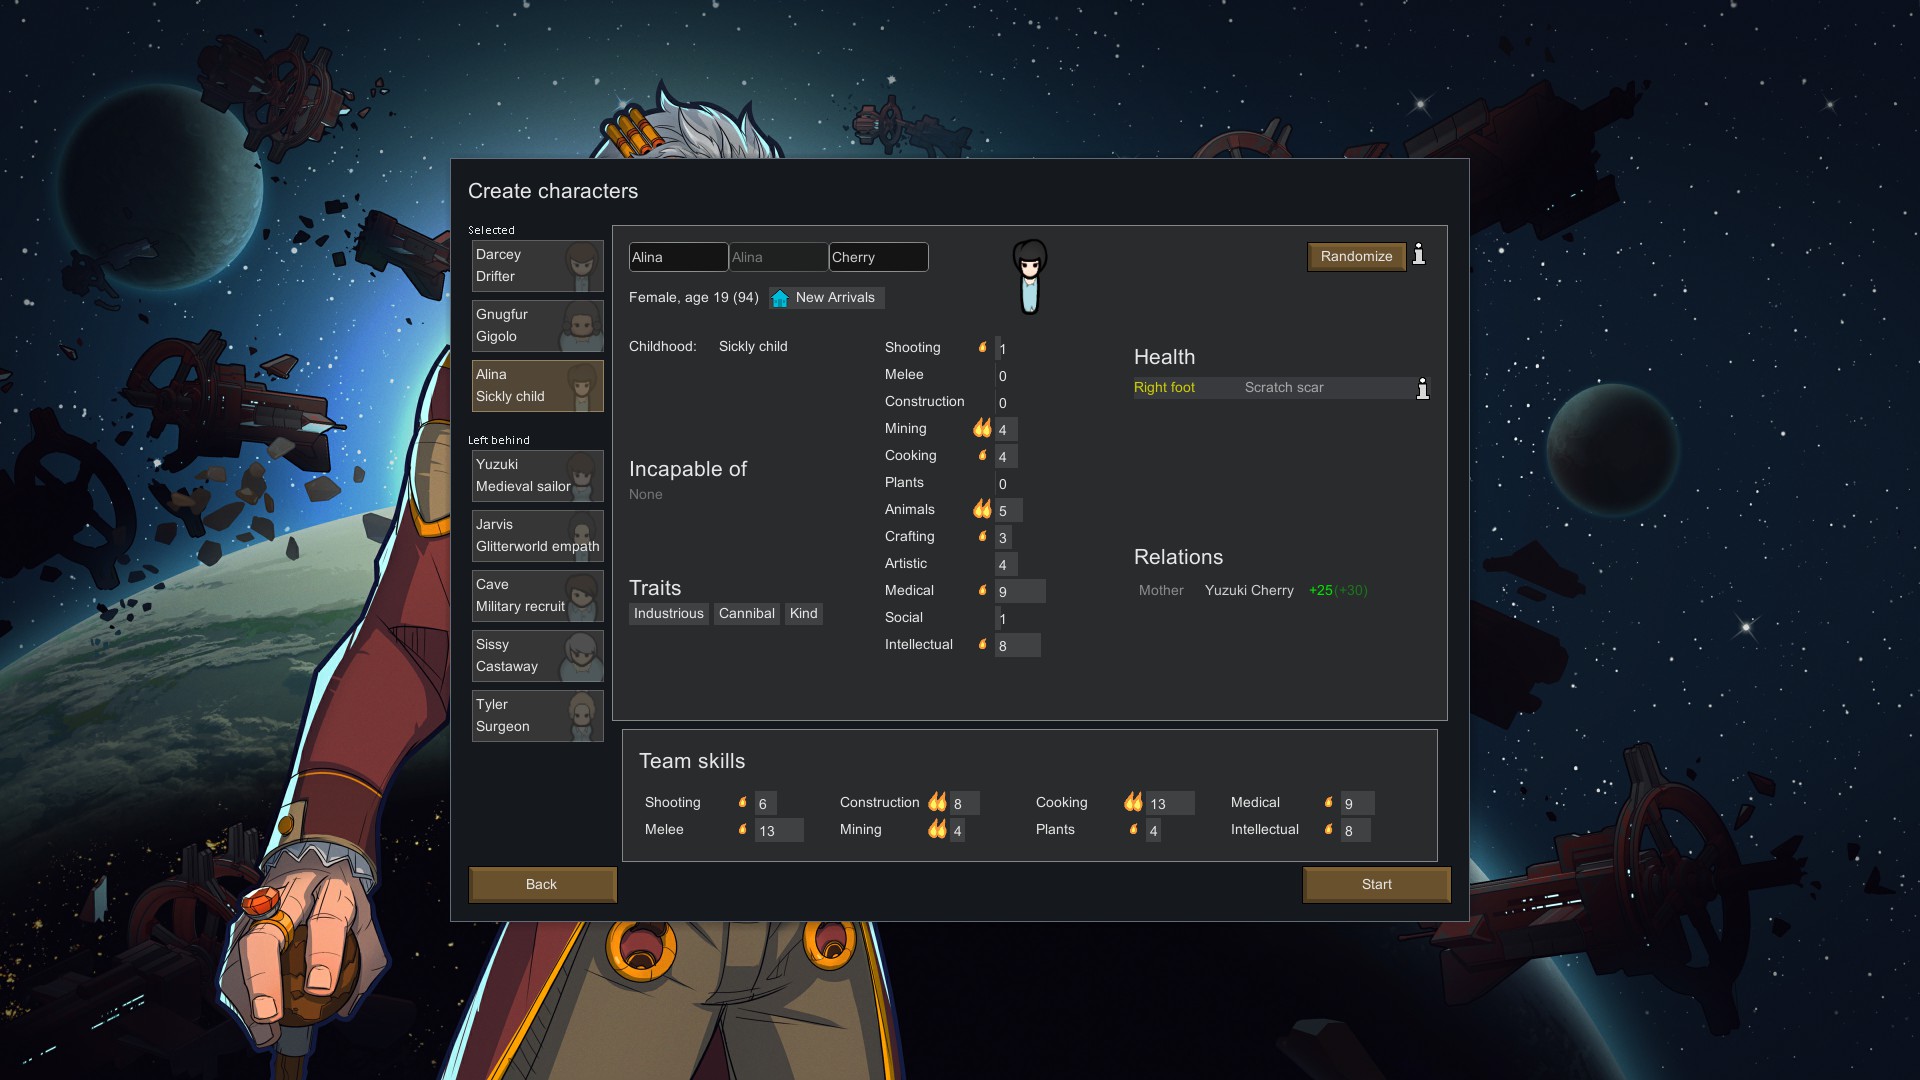Select Jarvis Glitterworld empath entry
1920x1080 pixels.
point(537,536)
